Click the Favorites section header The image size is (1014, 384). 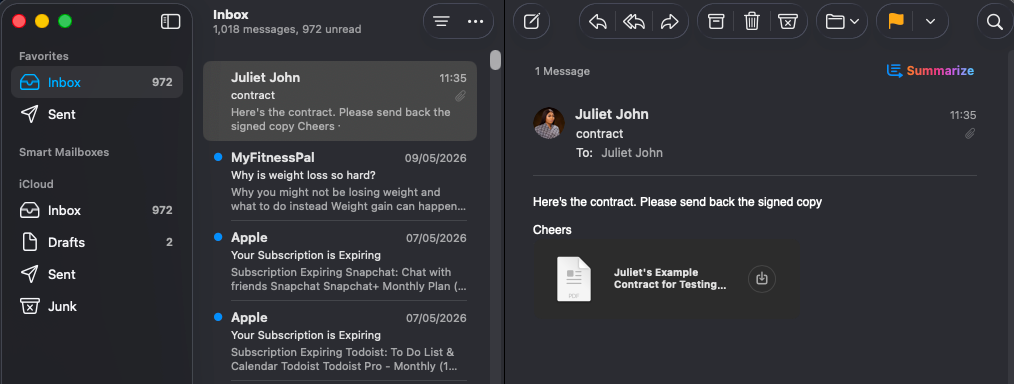pyautogui.click(x=44, y=56)
